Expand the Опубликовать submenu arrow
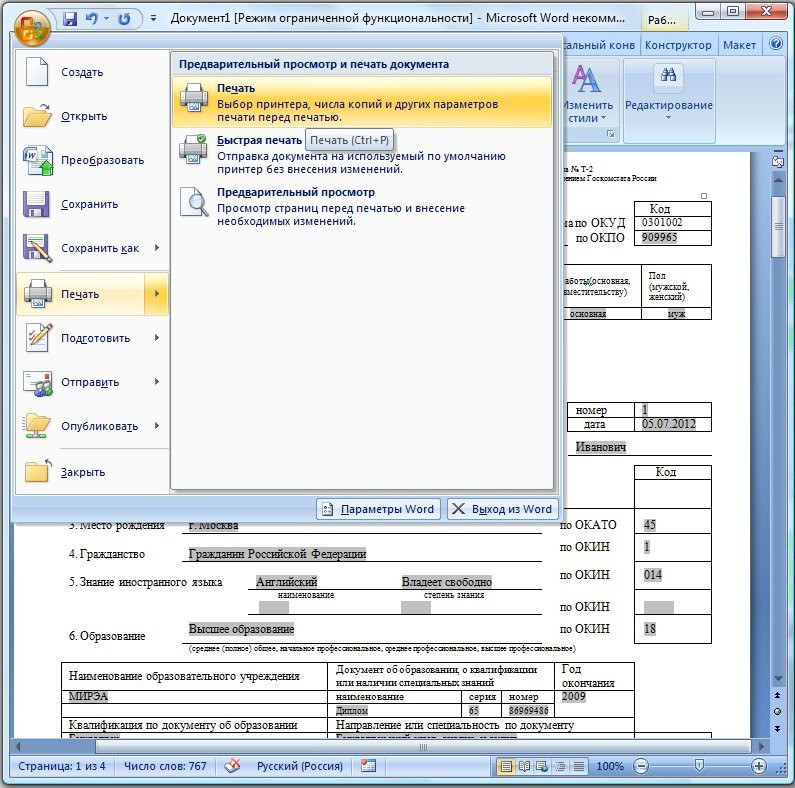 [x=157, y=426]
